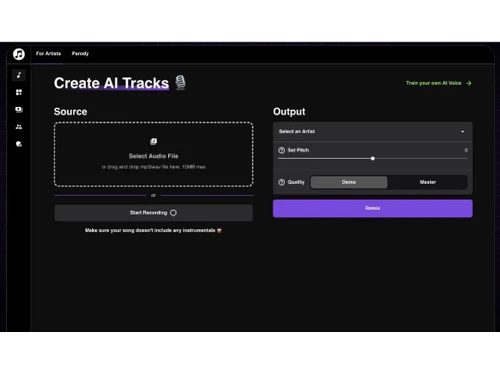Open the grid dashboard sidebar icon
The image size is (500, 375).
click(x=19, y=92)
